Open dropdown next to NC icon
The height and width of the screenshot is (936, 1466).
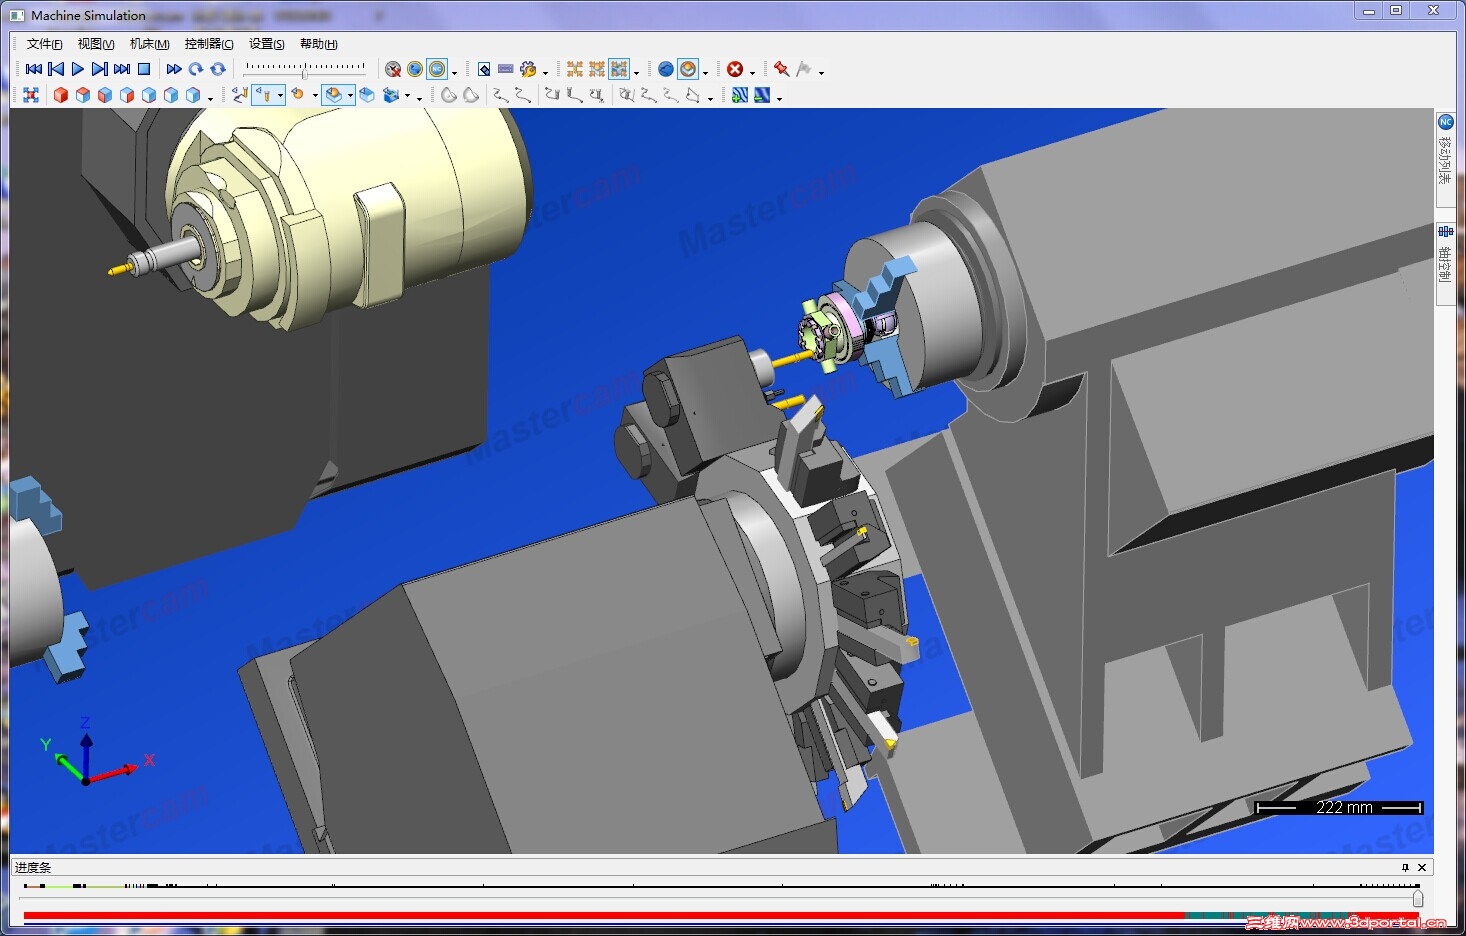455,71
